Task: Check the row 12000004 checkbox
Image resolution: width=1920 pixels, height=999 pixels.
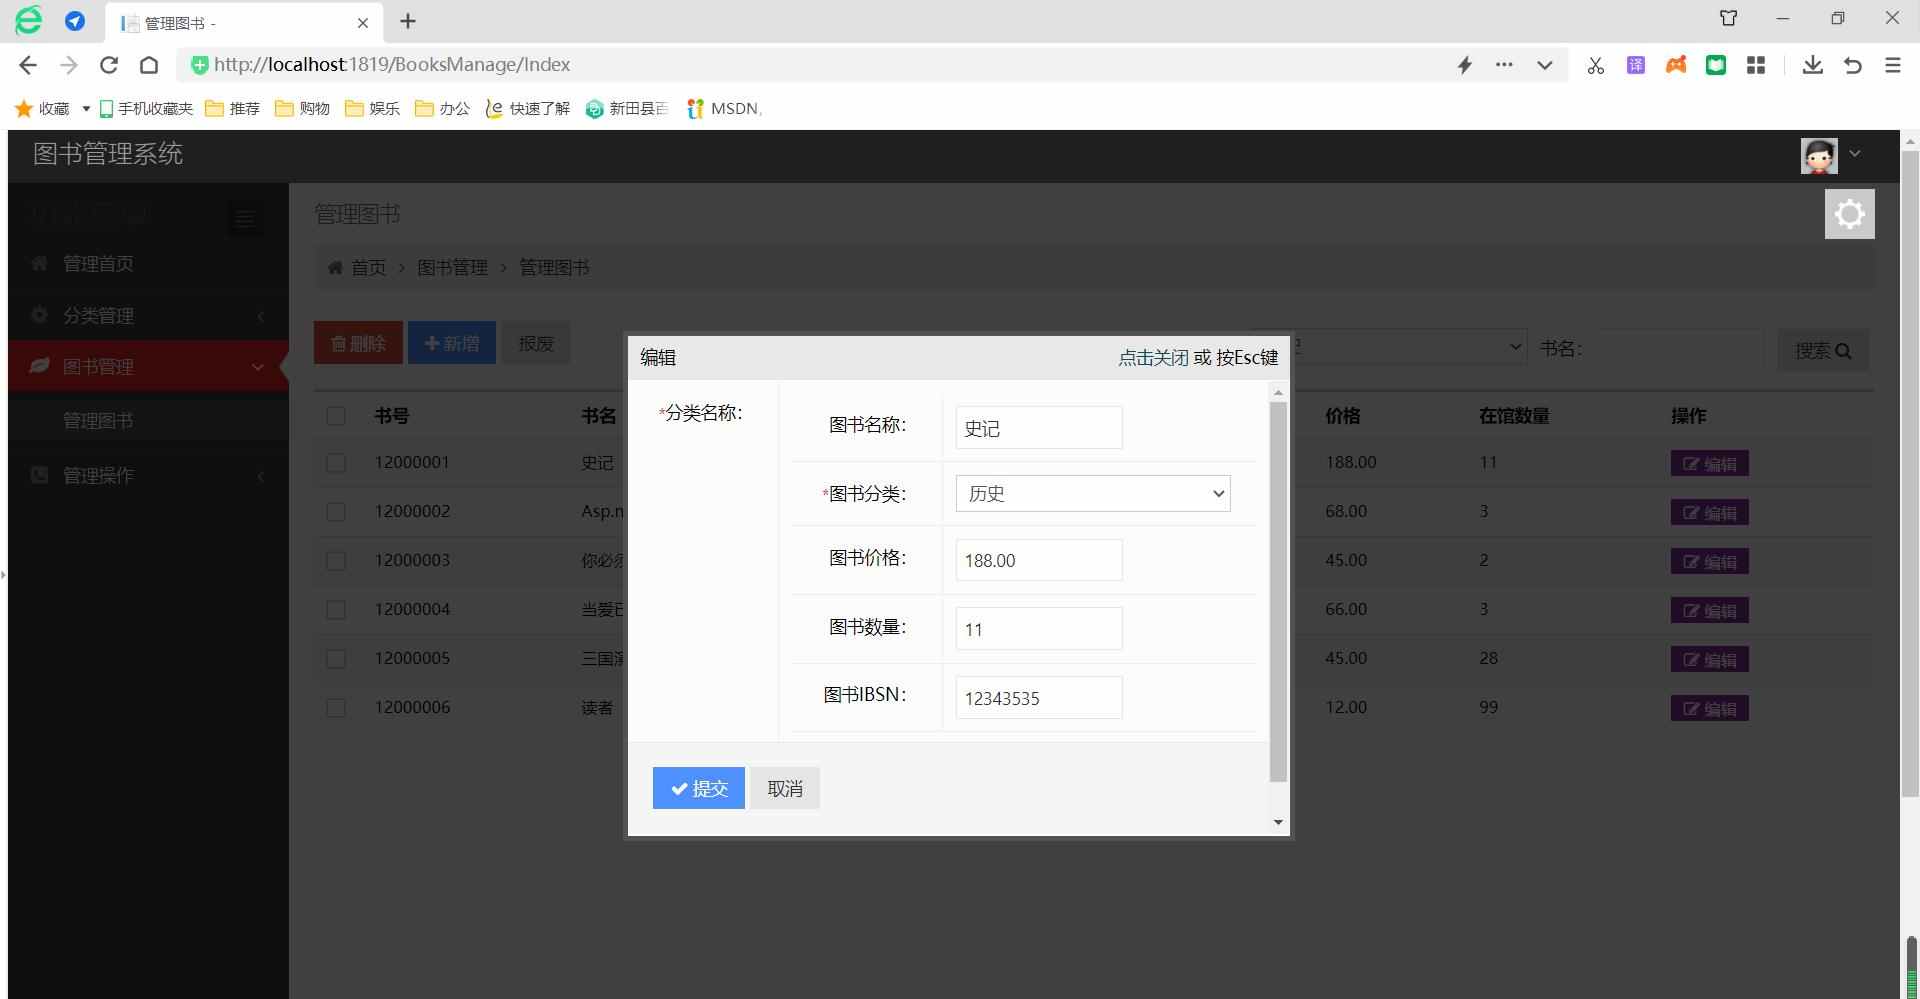Action: [x=336, y=610]
